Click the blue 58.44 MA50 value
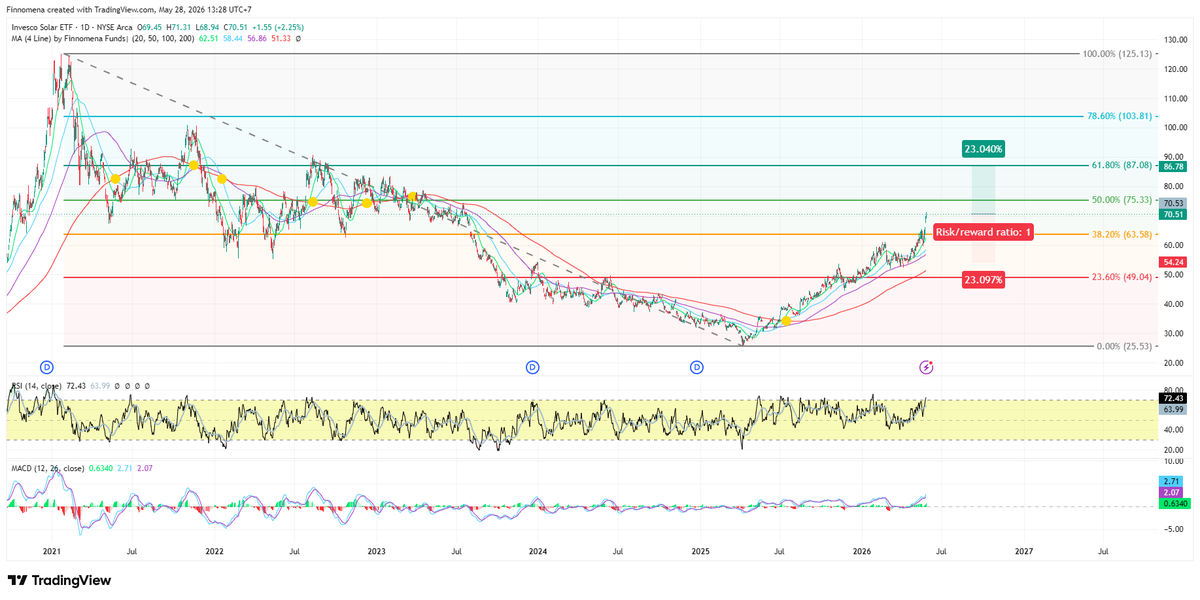This screenshot has width=1200, height=600. (233, 38)
